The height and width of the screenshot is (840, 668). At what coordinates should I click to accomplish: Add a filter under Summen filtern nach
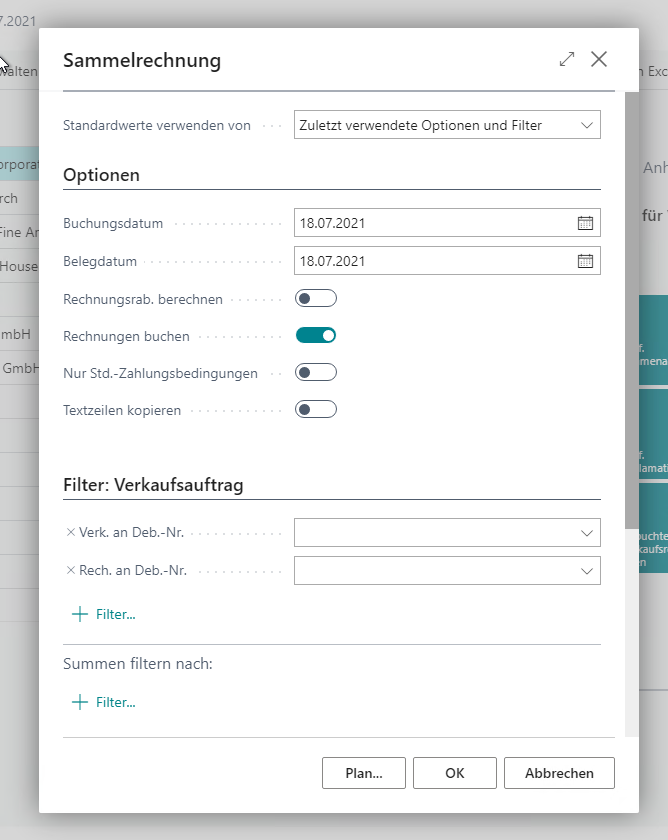(x=104, y=702)
